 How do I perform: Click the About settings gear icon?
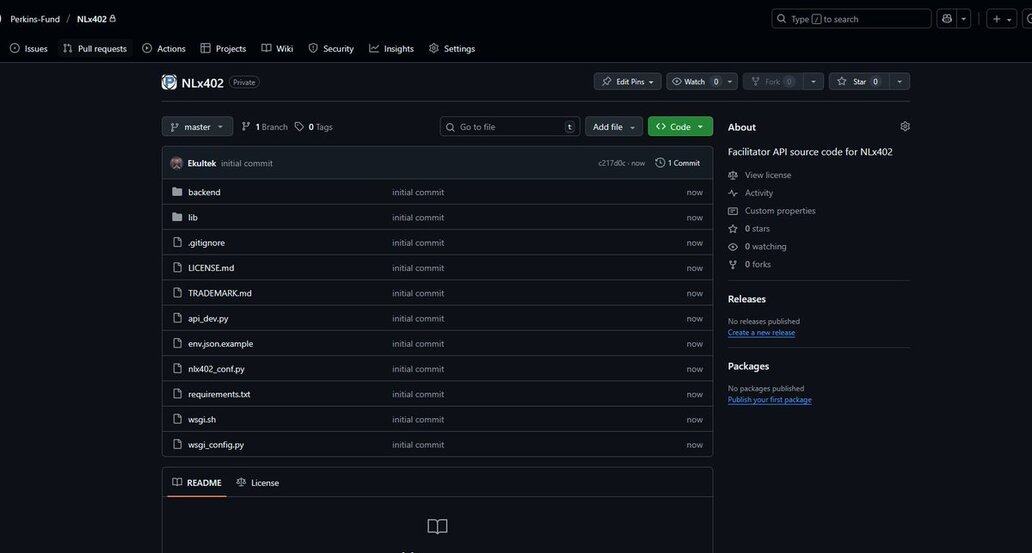(x=905, y=127)
